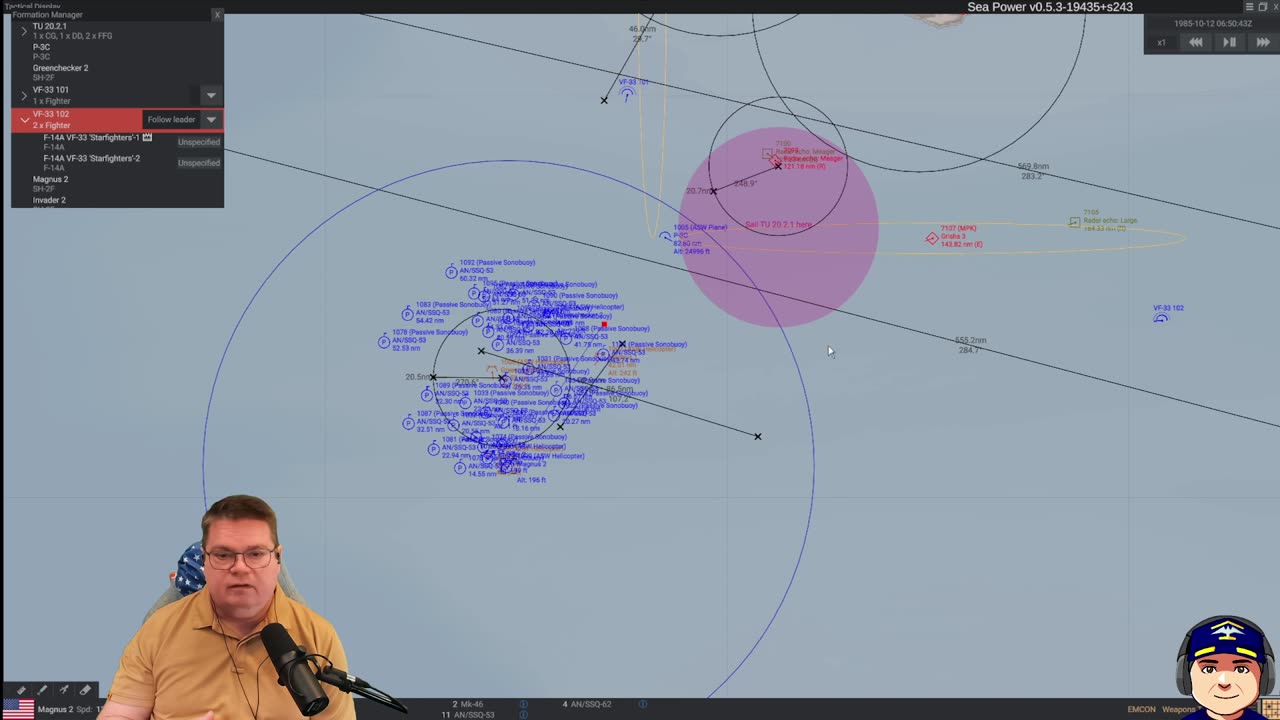Open the VF-33 101 formation dropdown arrow

tap(211, 96)
